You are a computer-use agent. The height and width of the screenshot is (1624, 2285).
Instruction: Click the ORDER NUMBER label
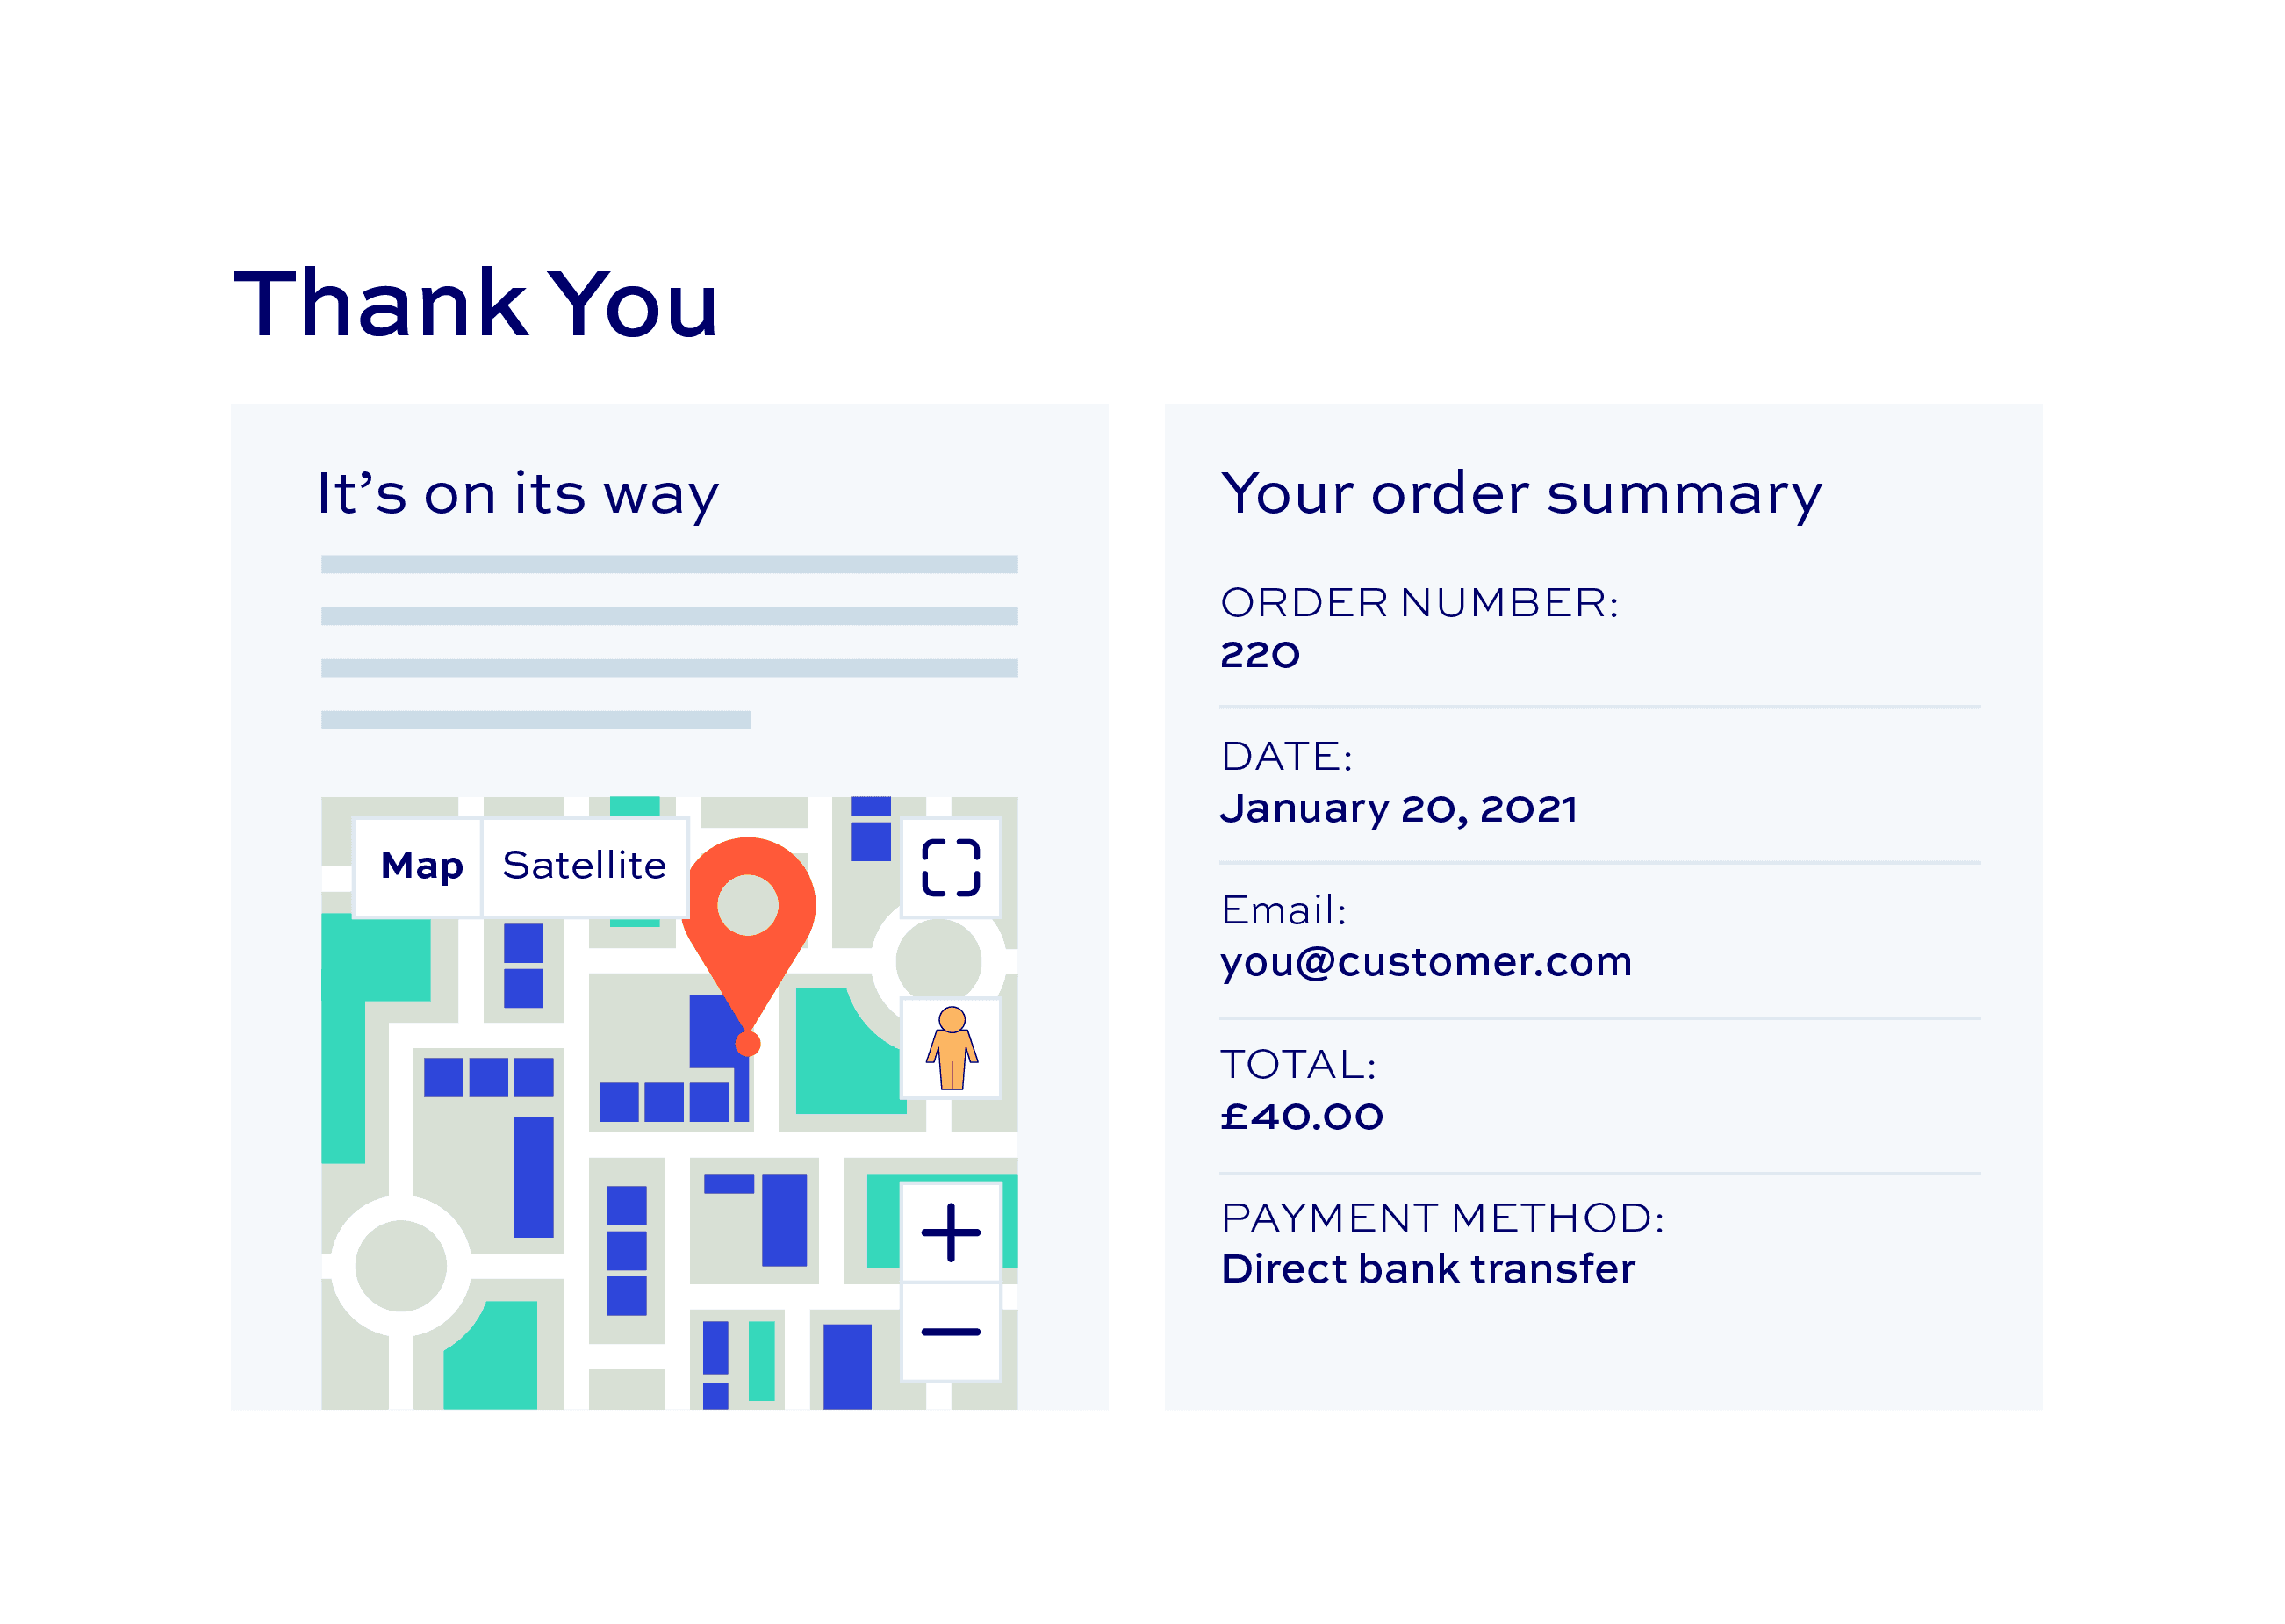1419,603
